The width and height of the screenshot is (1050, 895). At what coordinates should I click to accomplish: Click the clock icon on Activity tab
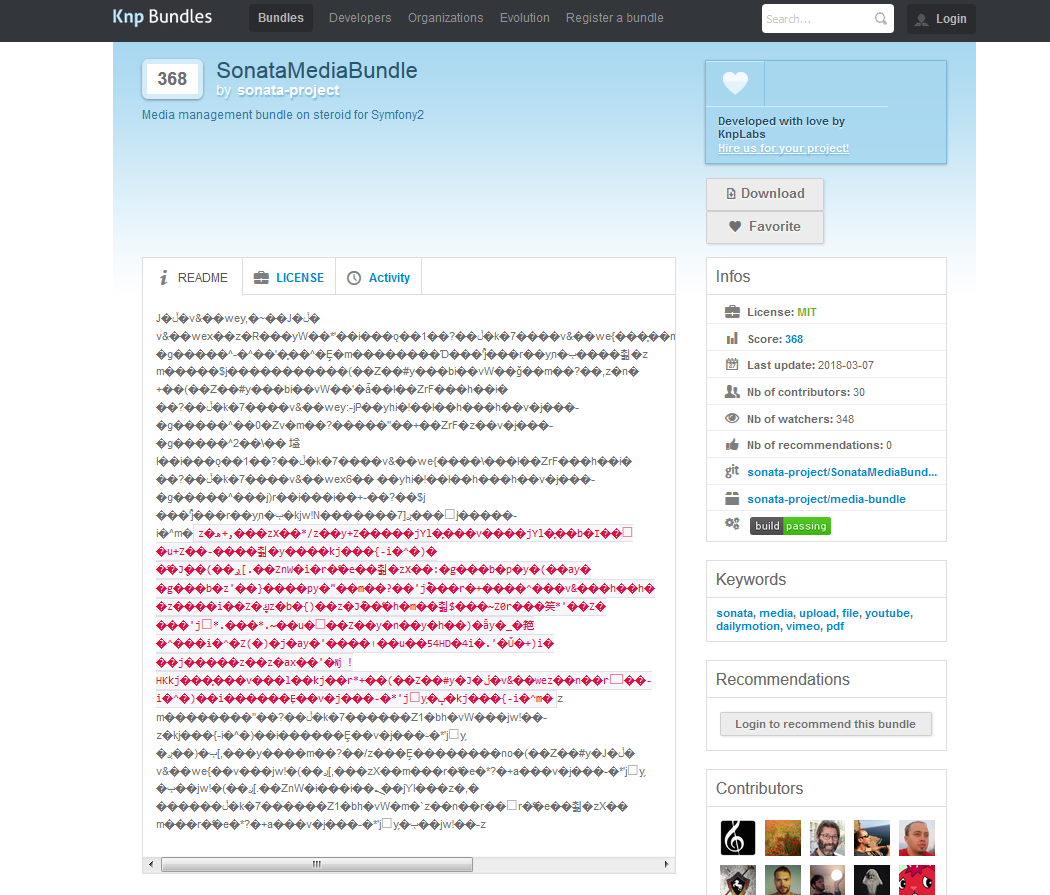(x=354, y=278)
